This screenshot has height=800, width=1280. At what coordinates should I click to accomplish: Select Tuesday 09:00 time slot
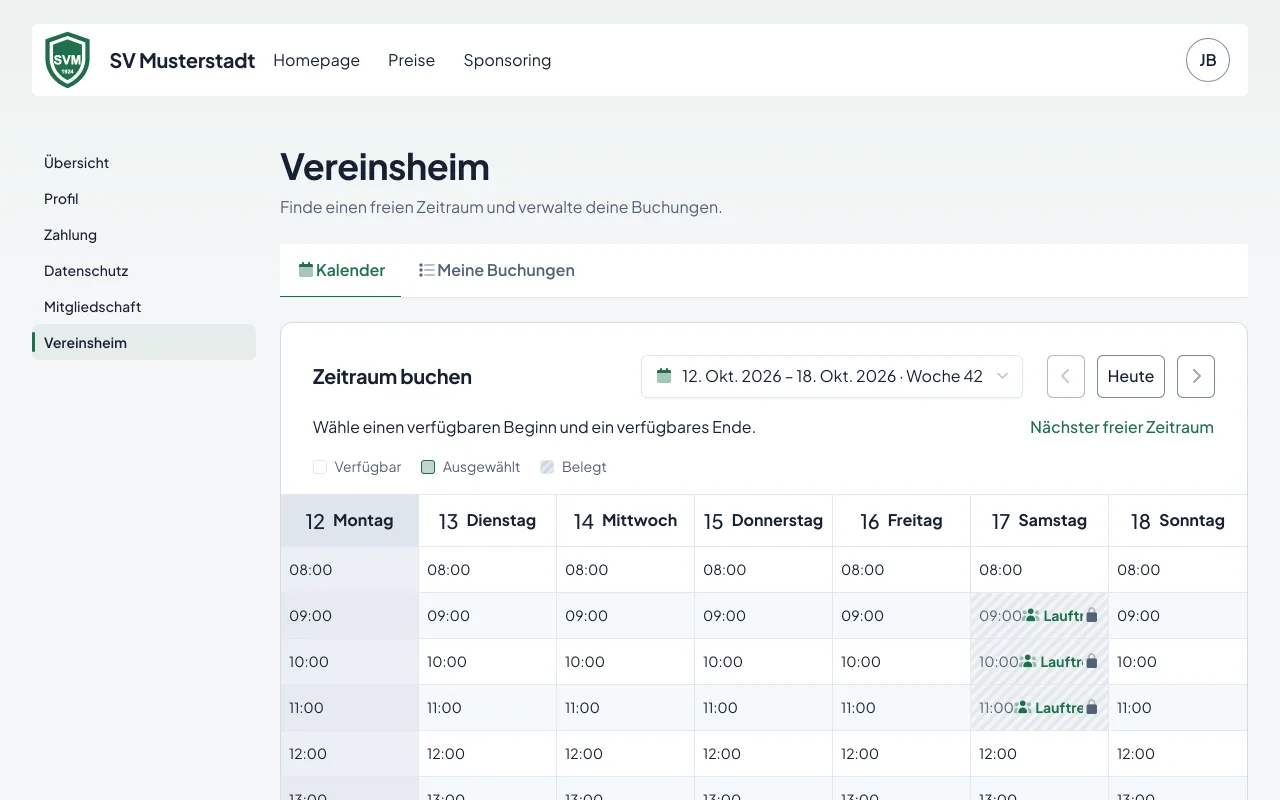(488, 616)
